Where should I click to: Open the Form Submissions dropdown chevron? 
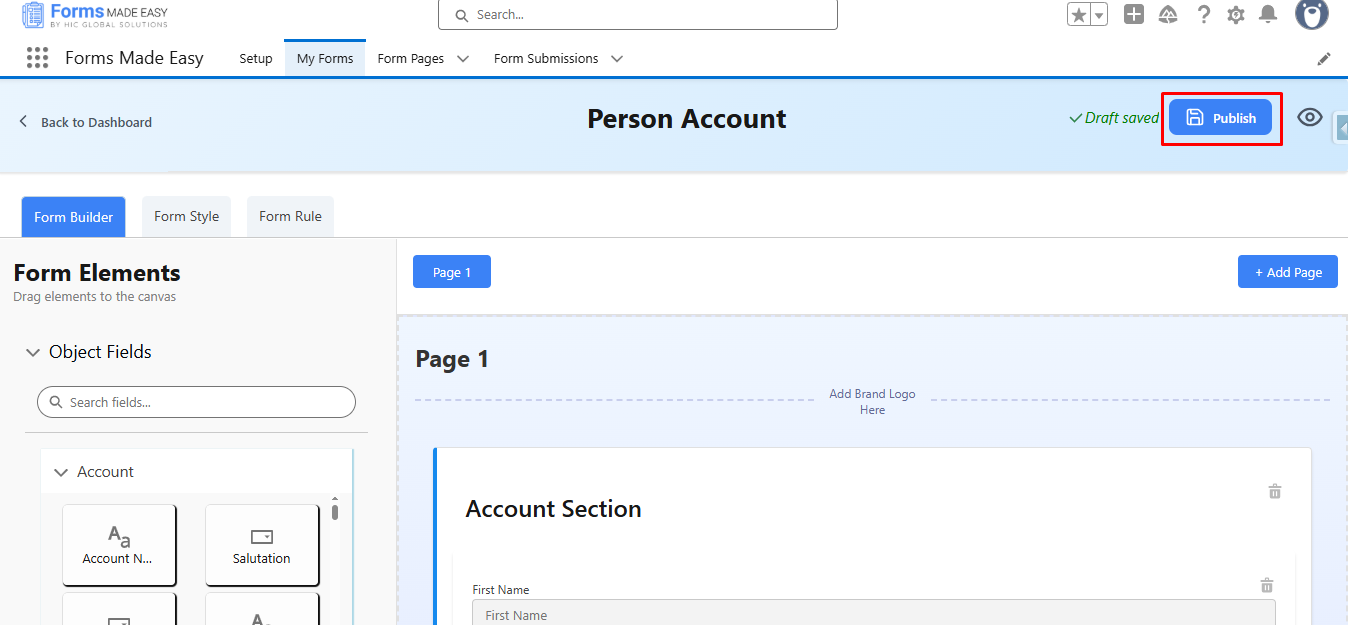[x=617, y=59]
